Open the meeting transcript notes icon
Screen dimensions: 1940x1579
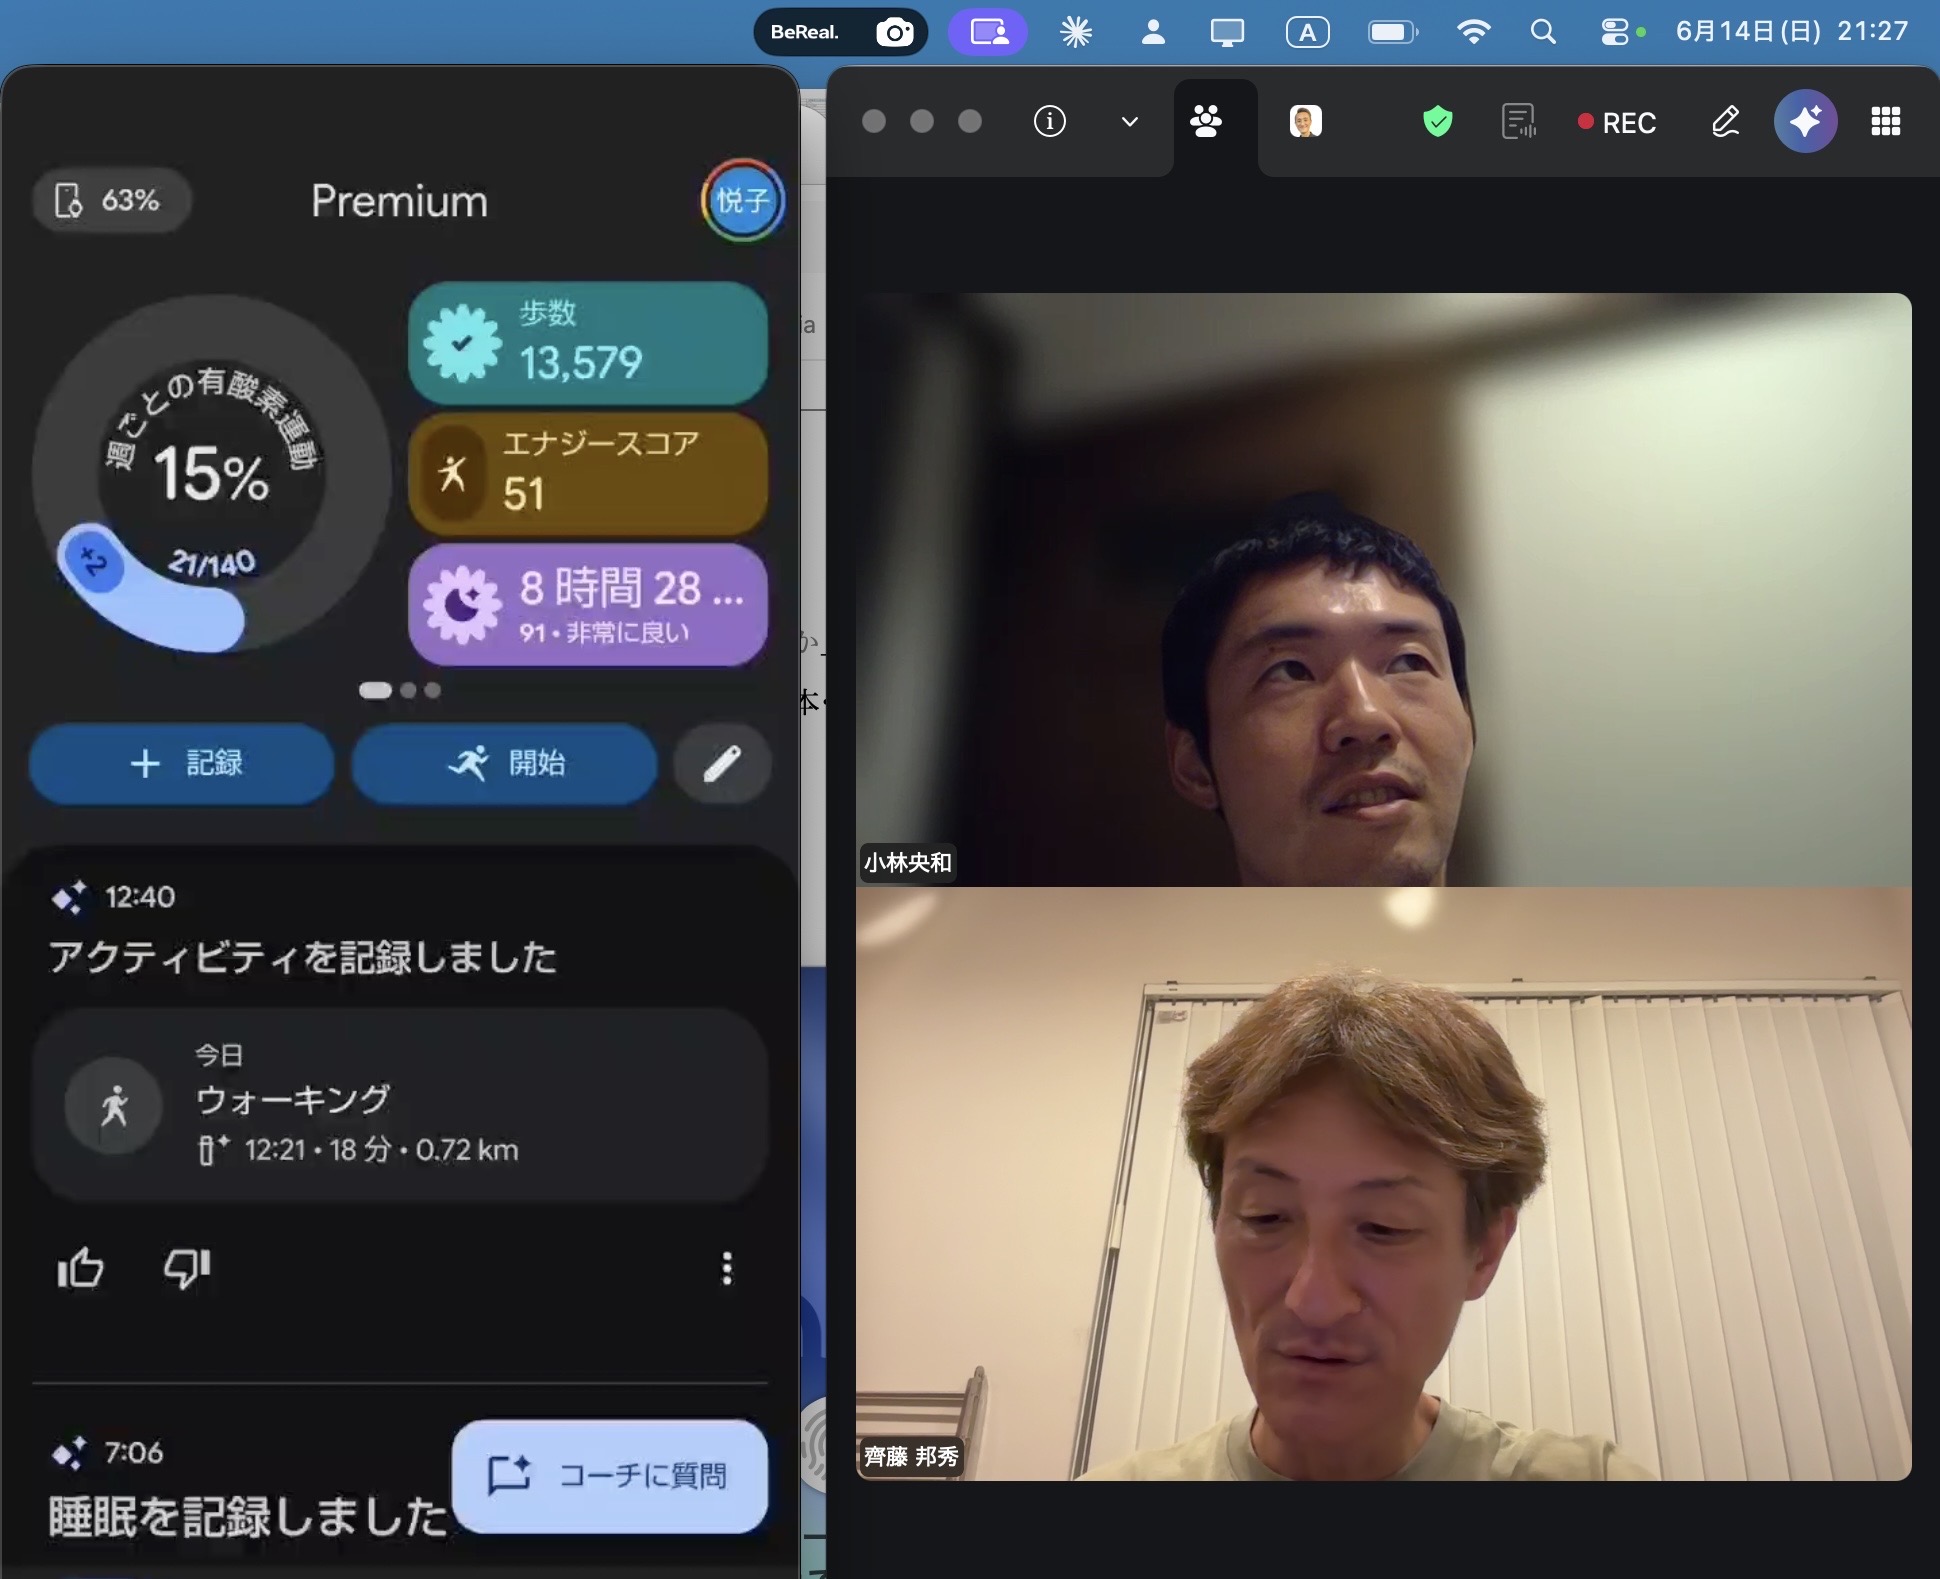pyautogui.click(x=1519, y=122)
